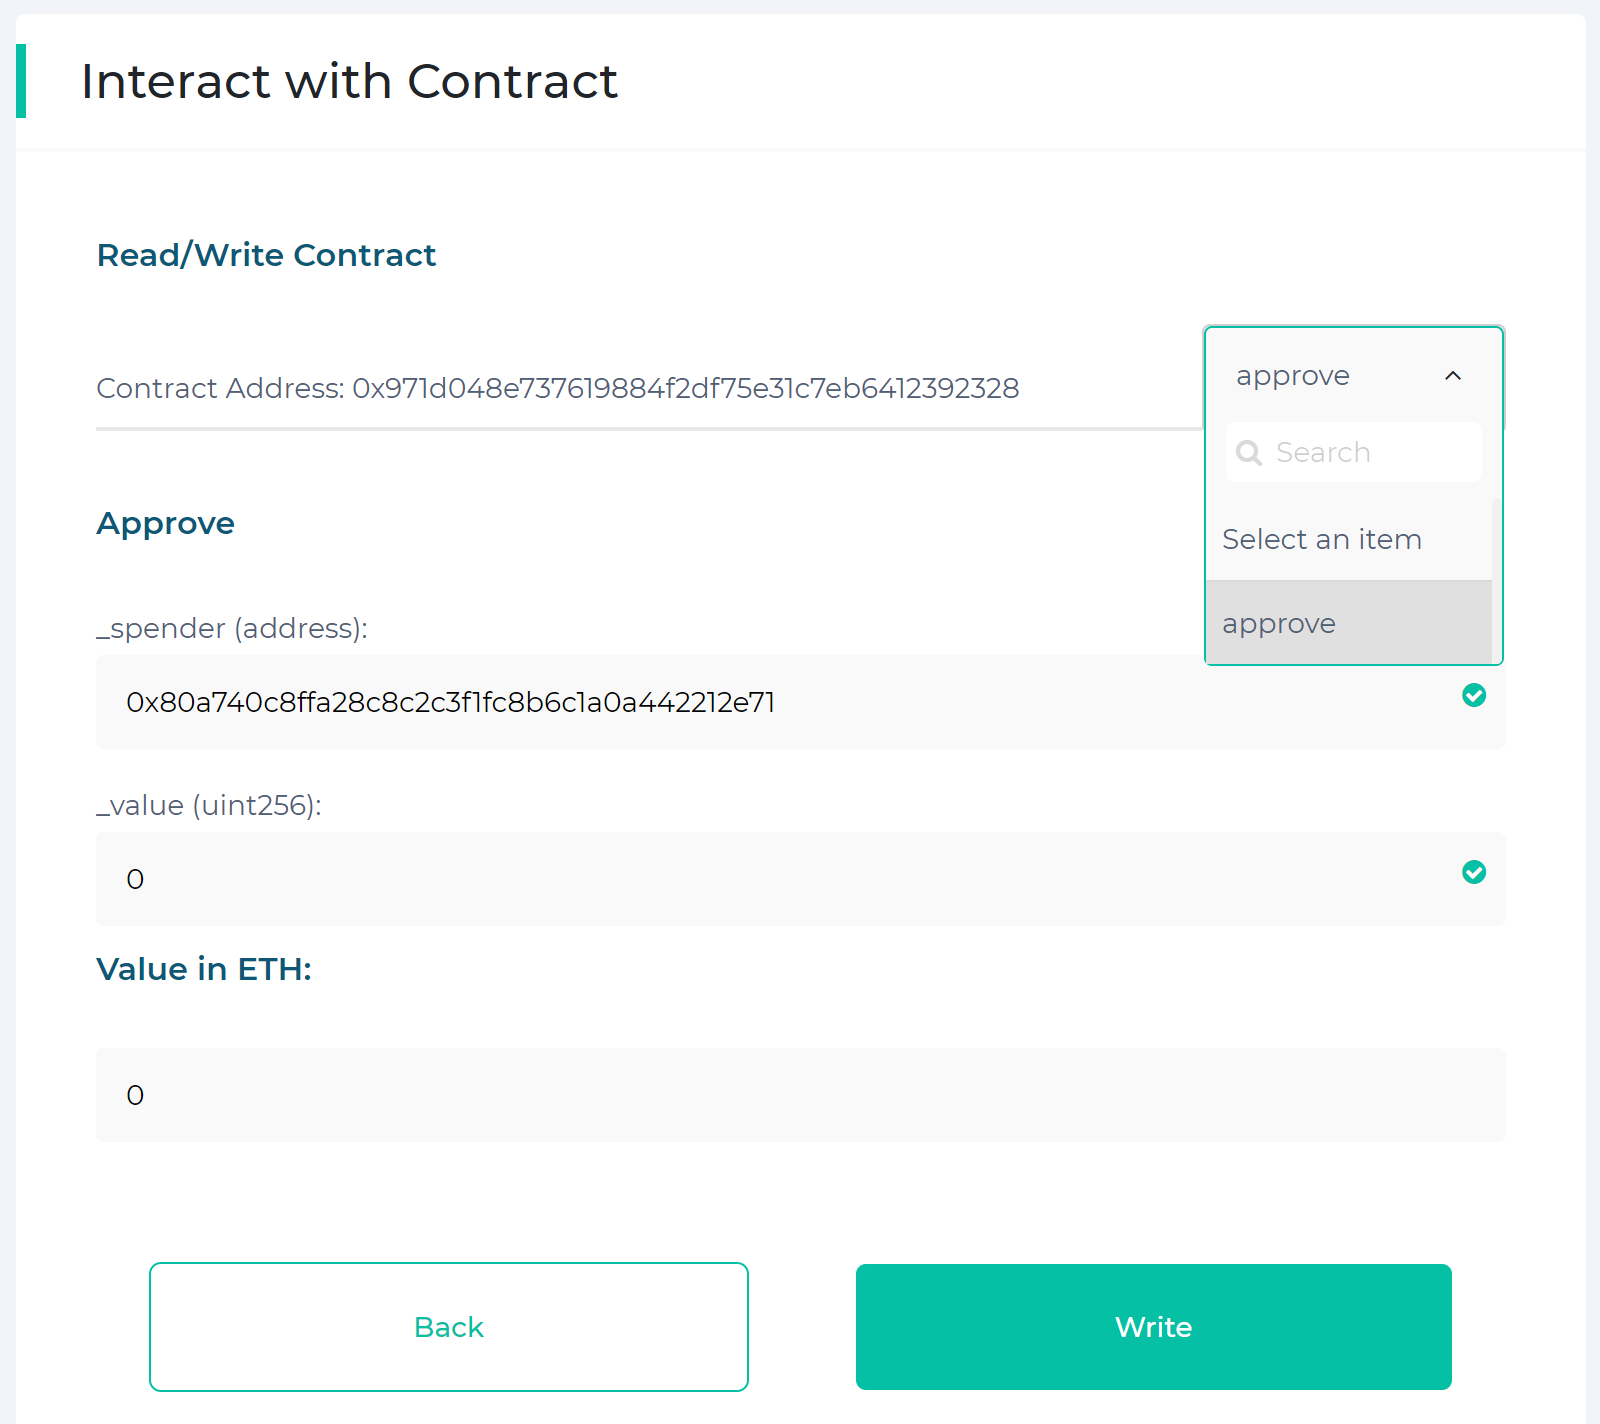Click the dropdown list scrollbar
Screen dimensions: 1600x1424
click(x=1497, y=580)
